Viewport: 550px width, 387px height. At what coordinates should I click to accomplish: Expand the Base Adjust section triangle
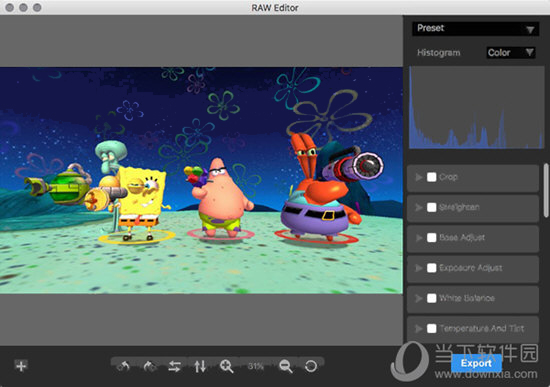(x=418, y=238)
